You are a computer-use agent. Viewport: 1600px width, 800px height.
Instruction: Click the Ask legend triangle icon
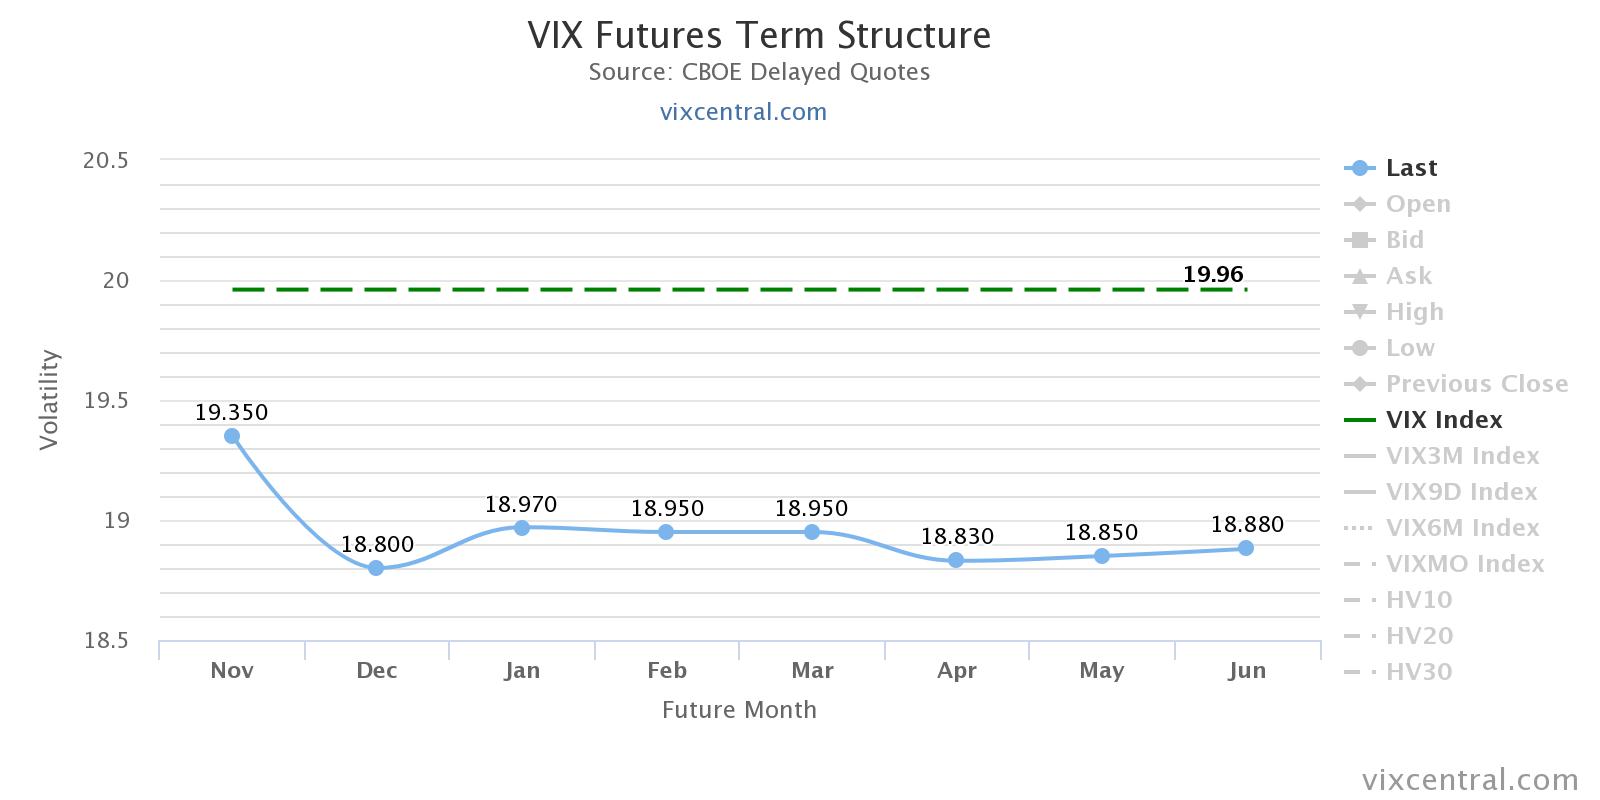pyautogui.click(x=1359, y=276)
